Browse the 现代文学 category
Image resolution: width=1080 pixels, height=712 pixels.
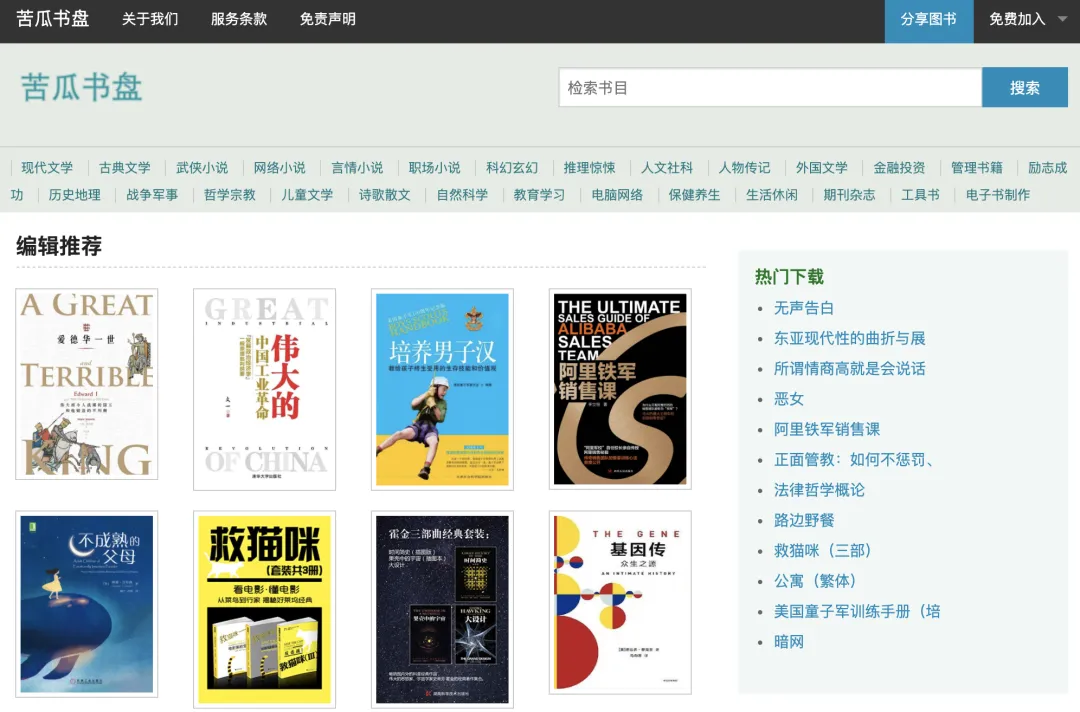click(x=47, y=167)
